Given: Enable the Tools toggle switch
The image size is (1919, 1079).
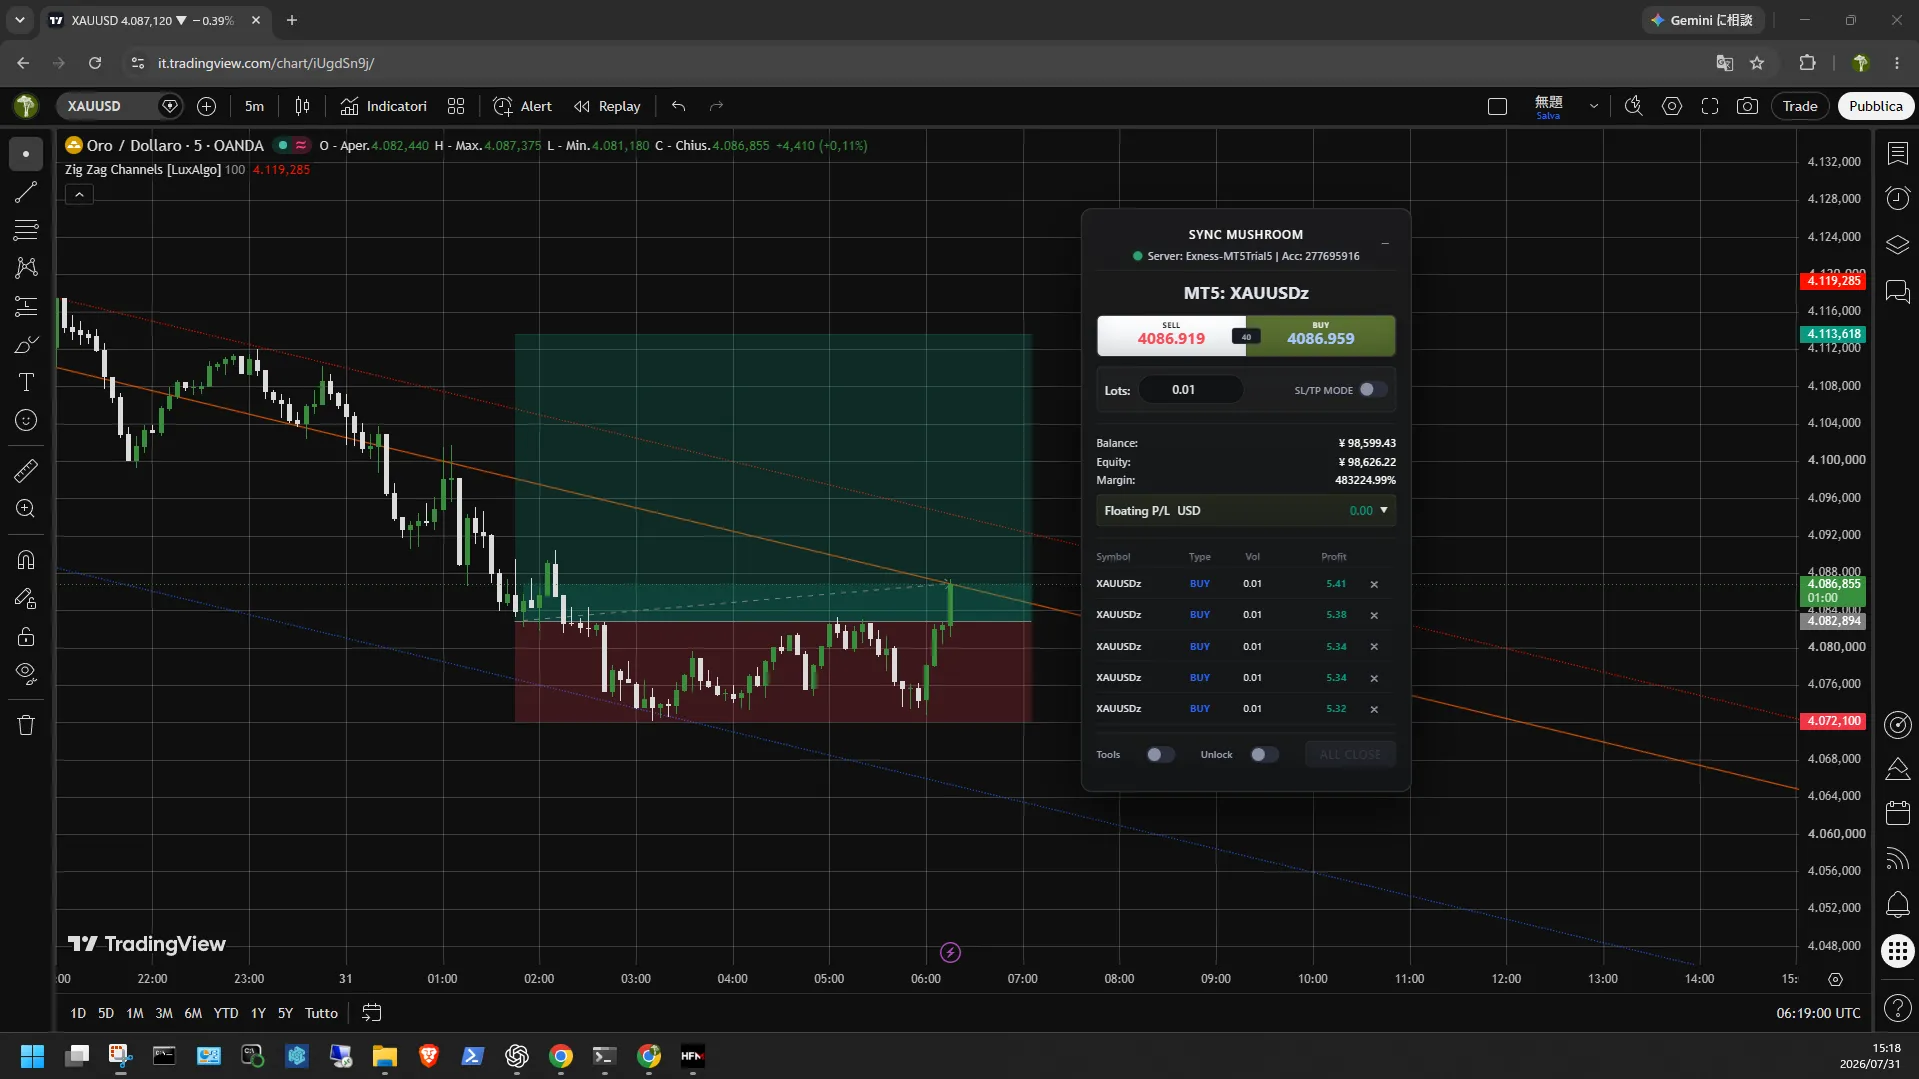Looking at the screenshot, I should click(1160, 755).
